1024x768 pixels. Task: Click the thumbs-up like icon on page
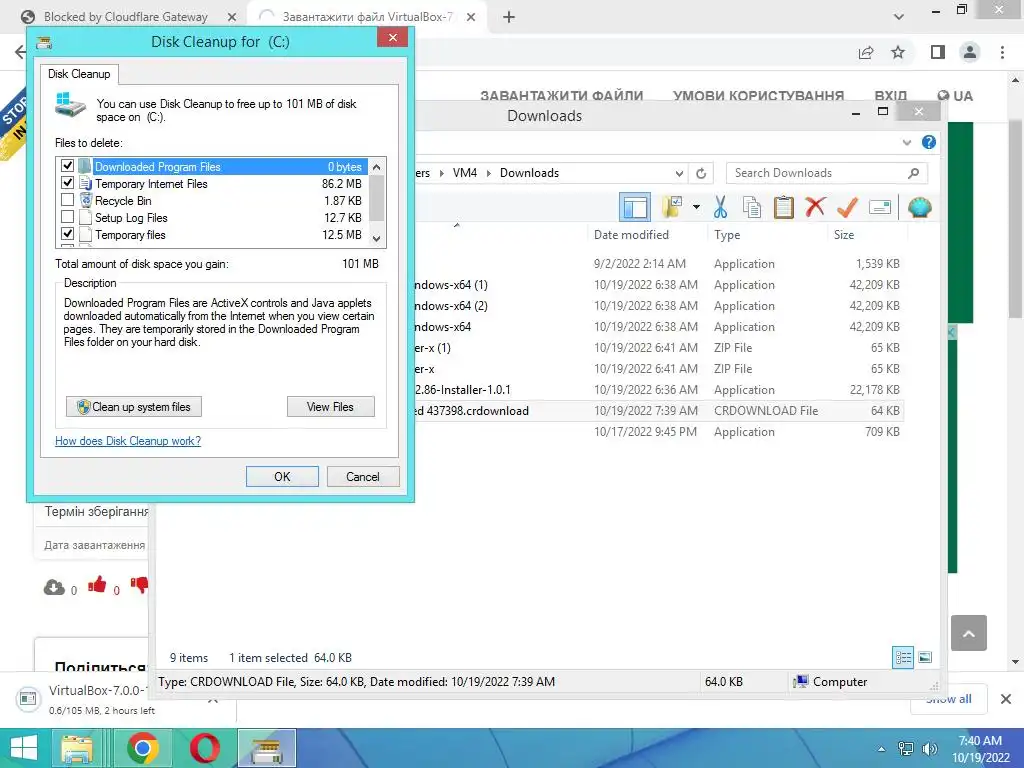(97, 585)
